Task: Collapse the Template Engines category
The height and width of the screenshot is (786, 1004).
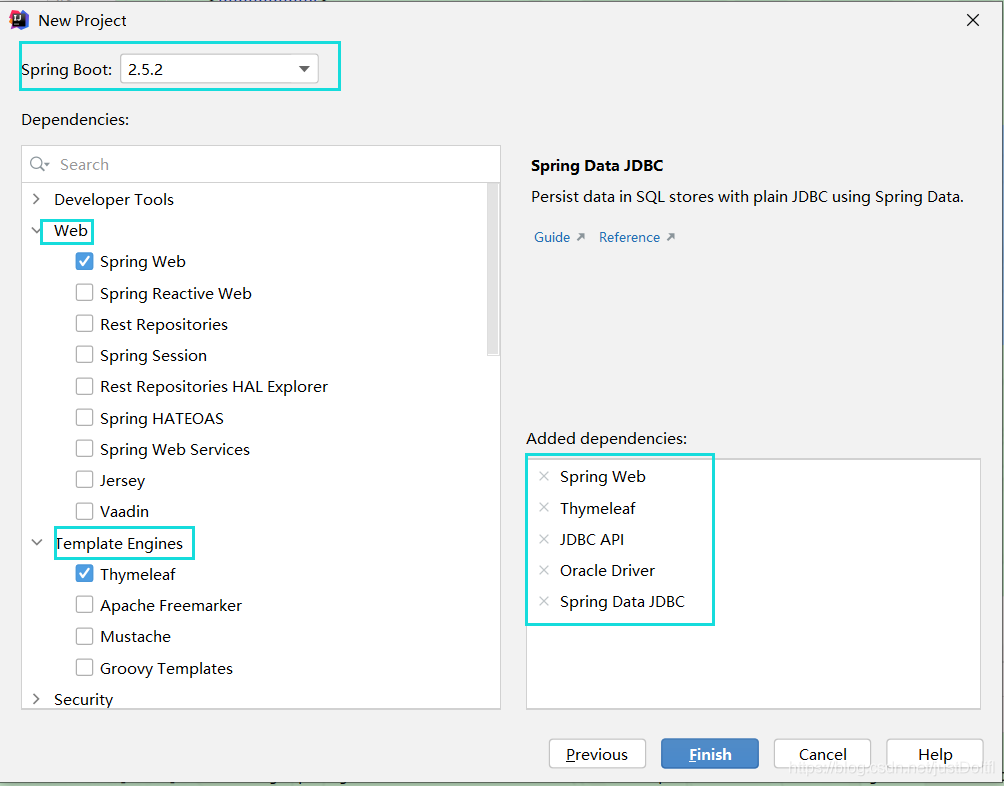Action: pyautogui.click(x=37, y=543)
